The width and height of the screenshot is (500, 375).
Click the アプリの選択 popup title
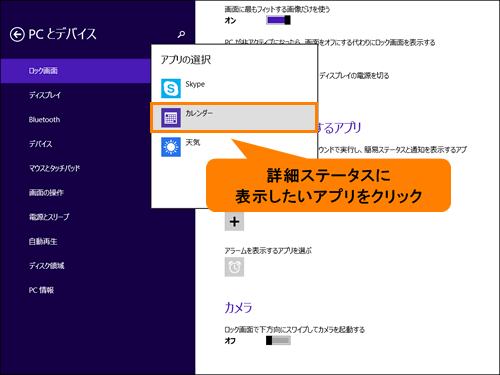click(x=186, y=60)
